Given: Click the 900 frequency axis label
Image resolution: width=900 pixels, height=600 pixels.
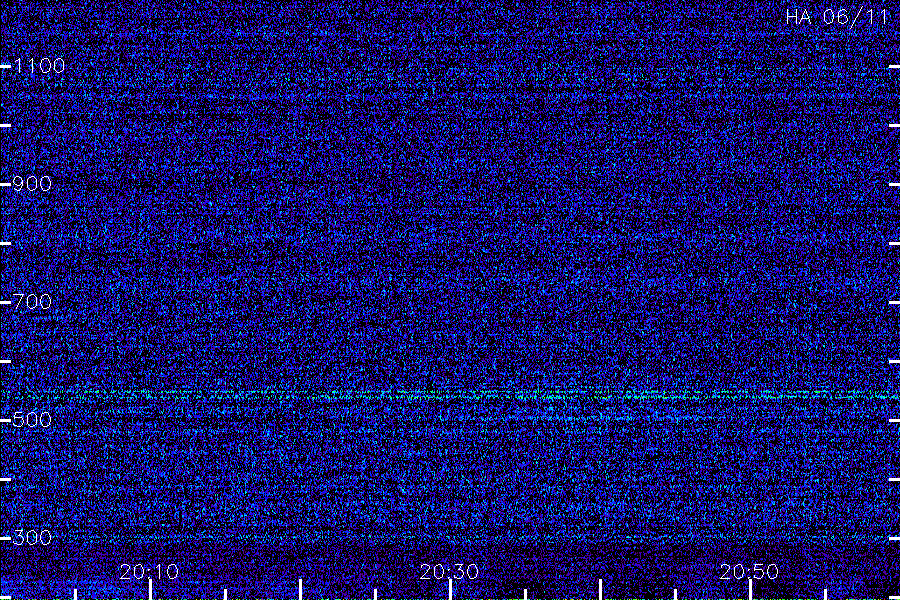Looking at the screenshot, I should pos(32,184).
